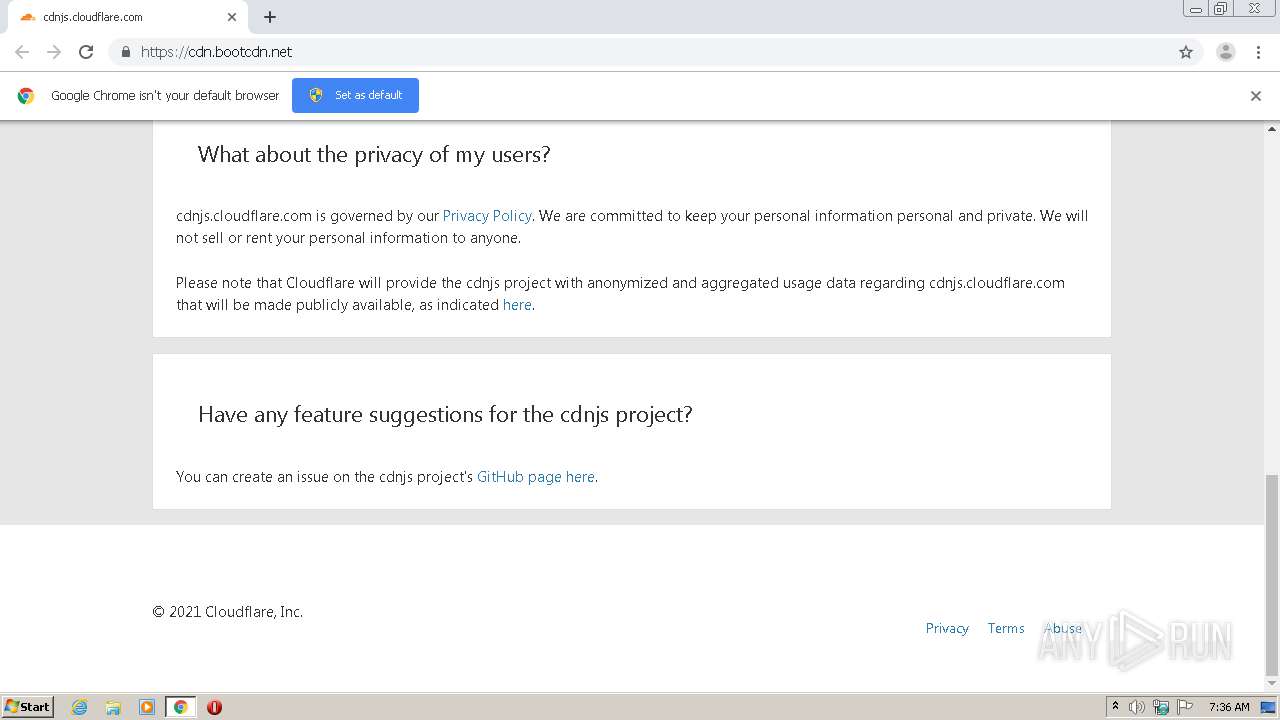Open the footer Abuse link

click(1063, 628)
